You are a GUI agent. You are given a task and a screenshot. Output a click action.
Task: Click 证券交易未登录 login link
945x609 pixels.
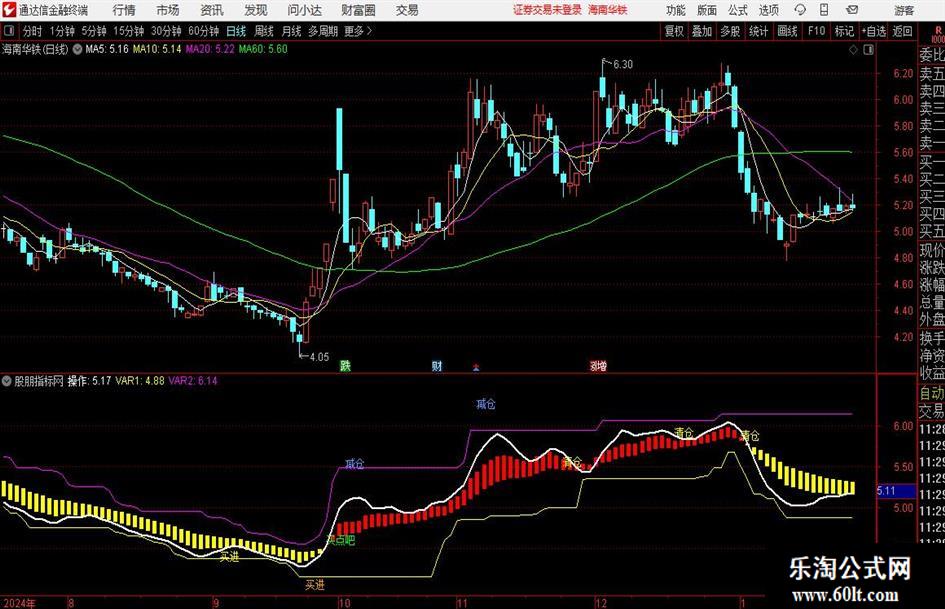[x=547, y=10]
